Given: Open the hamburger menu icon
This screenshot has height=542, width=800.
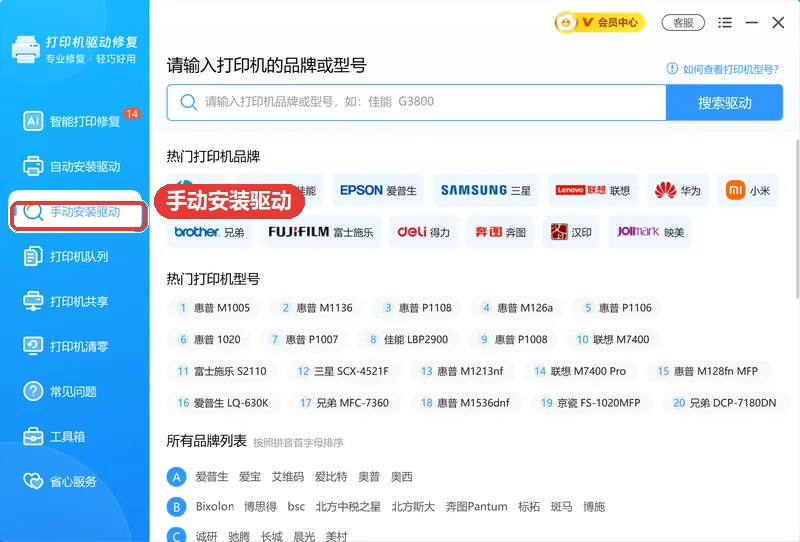Looking at the screenshot, I should 724,22.
